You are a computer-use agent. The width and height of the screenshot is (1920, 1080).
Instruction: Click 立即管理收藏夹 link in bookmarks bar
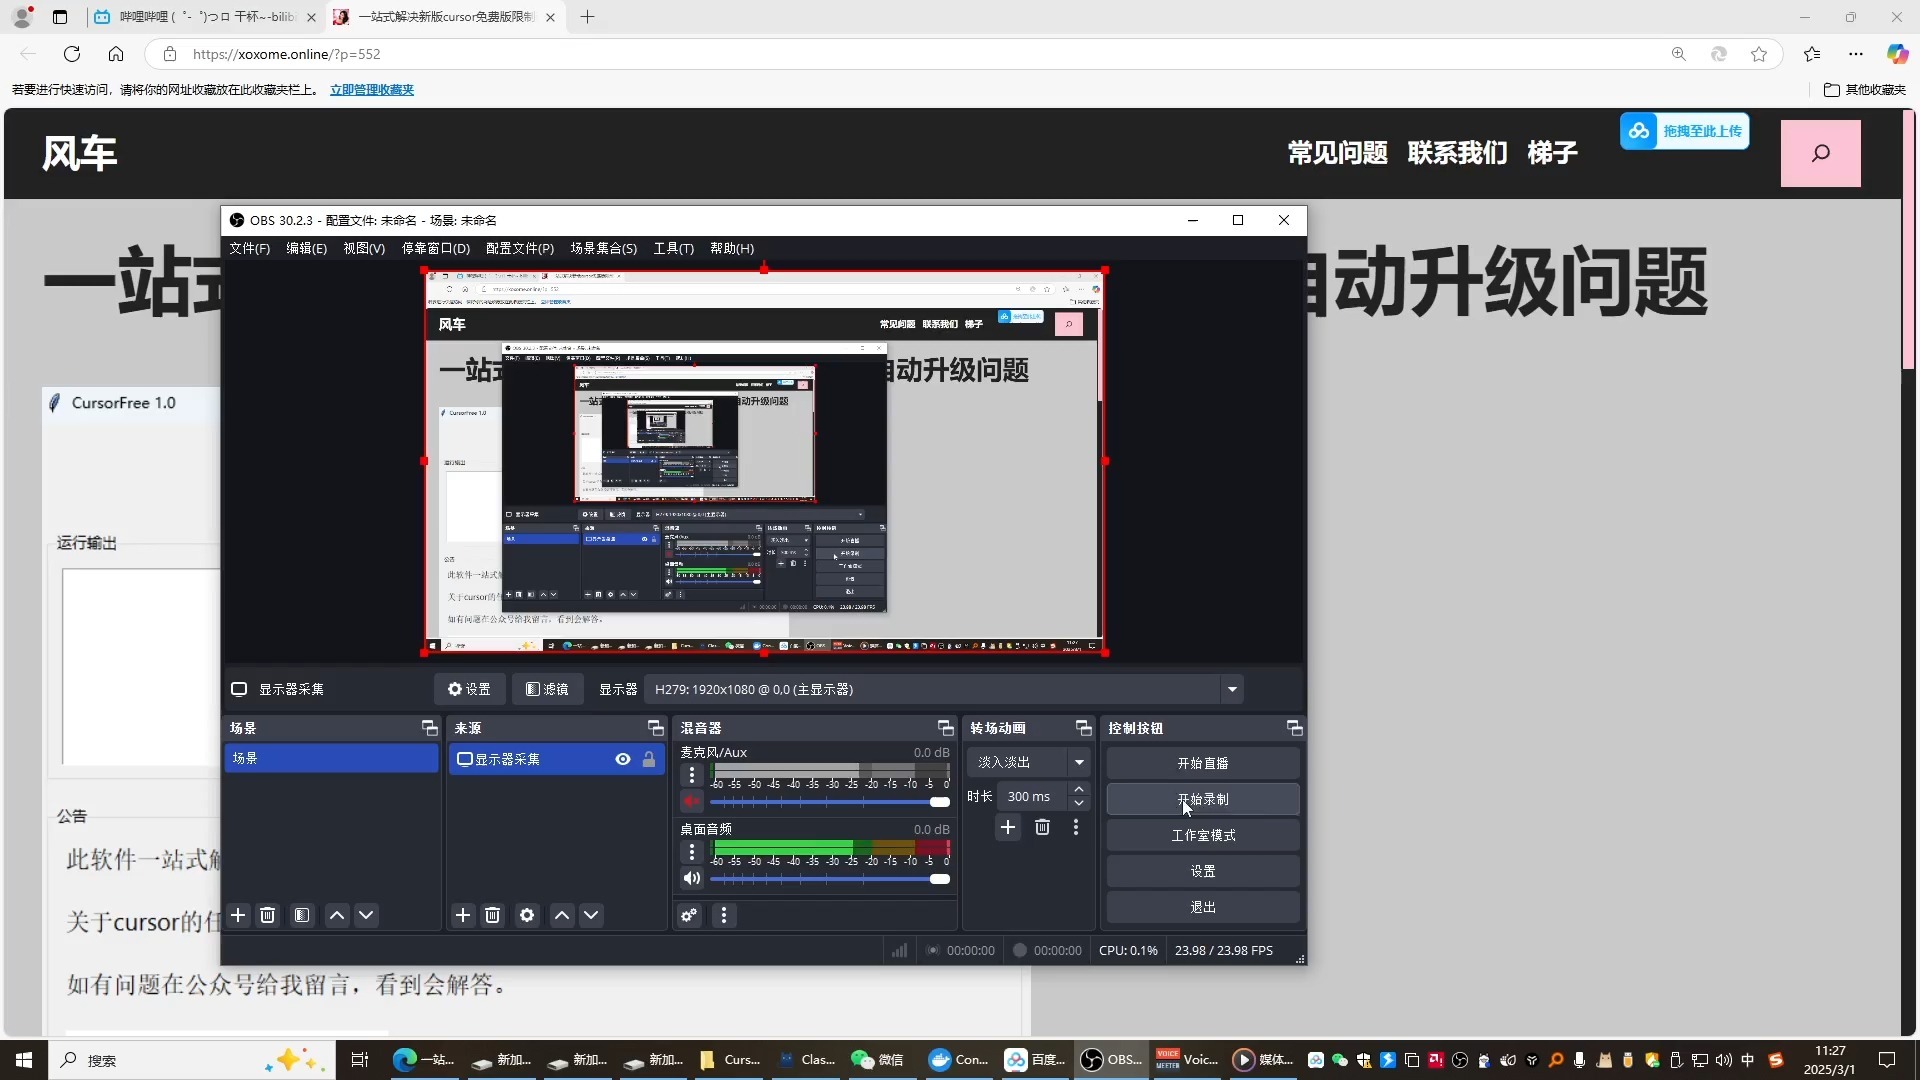coord(372,90)
